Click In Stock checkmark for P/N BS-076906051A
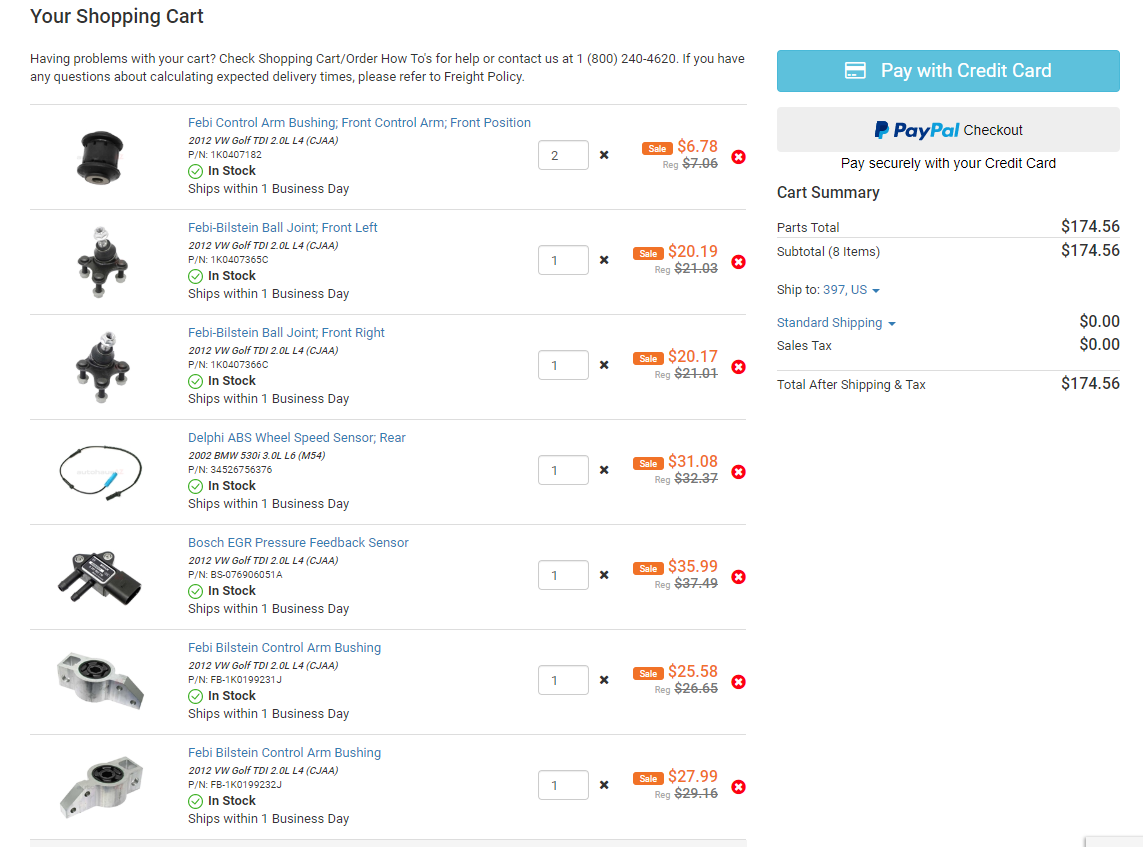 tap(195, 591)
